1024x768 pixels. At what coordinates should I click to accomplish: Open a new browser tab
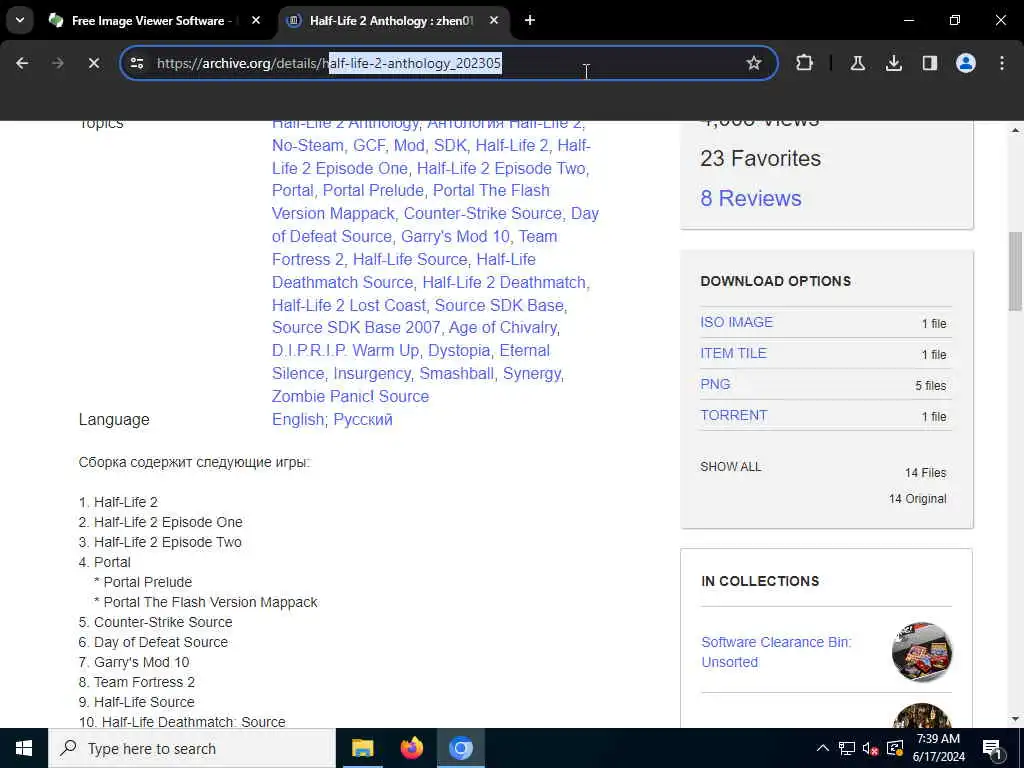click(530, 20)
